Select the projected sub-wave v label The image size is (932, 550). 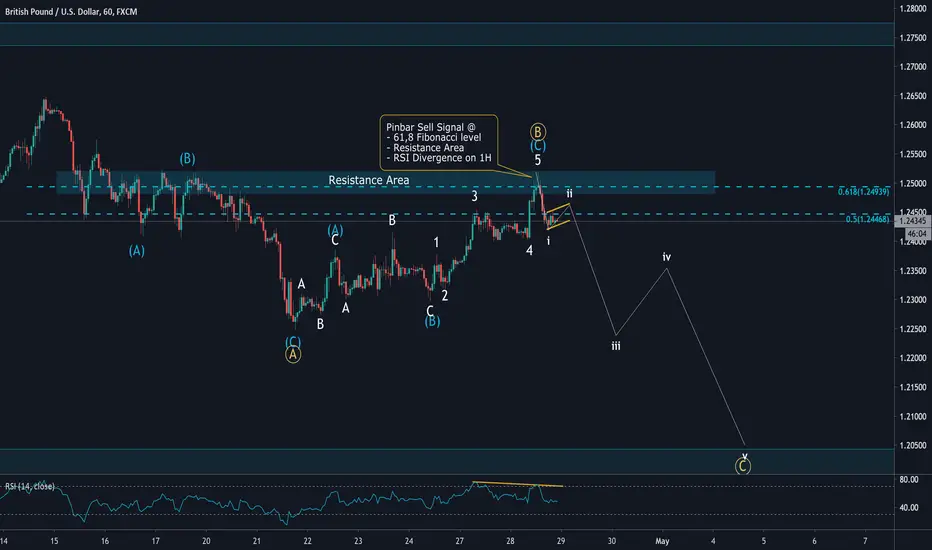[x=745, y=456]
